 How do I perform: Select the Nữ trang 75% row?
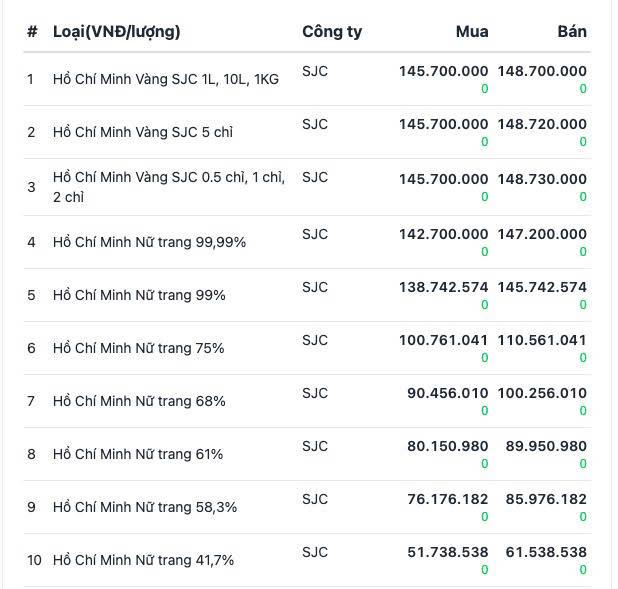(307, 348)
